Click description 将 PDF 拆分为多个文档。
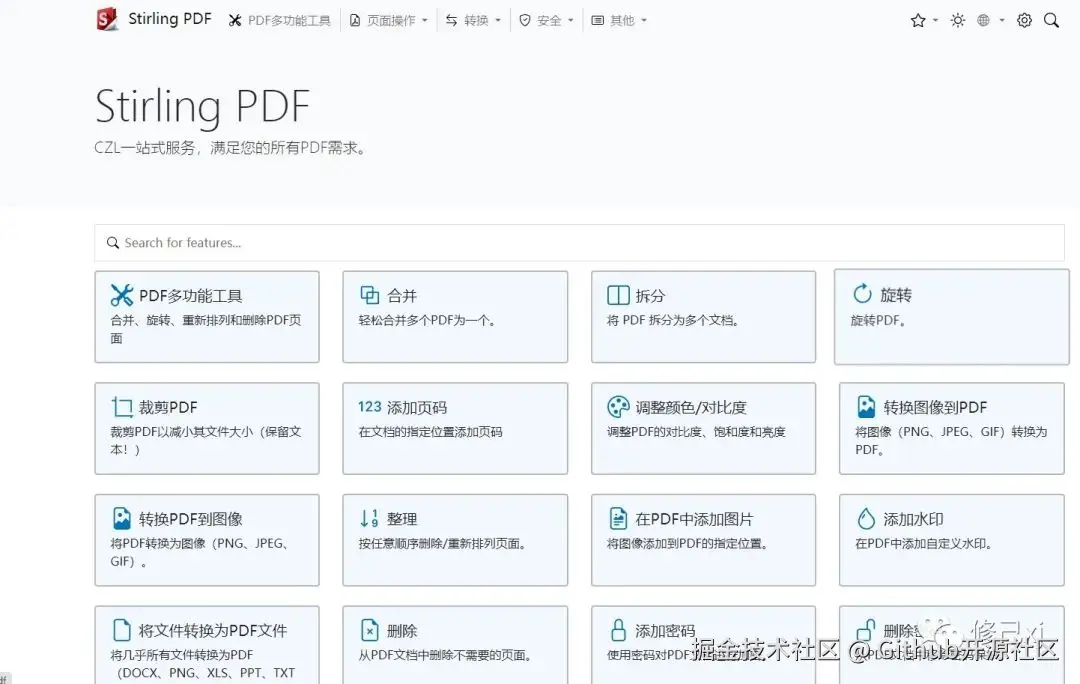This screenshot has height=684, width=1080. (673, 320)
